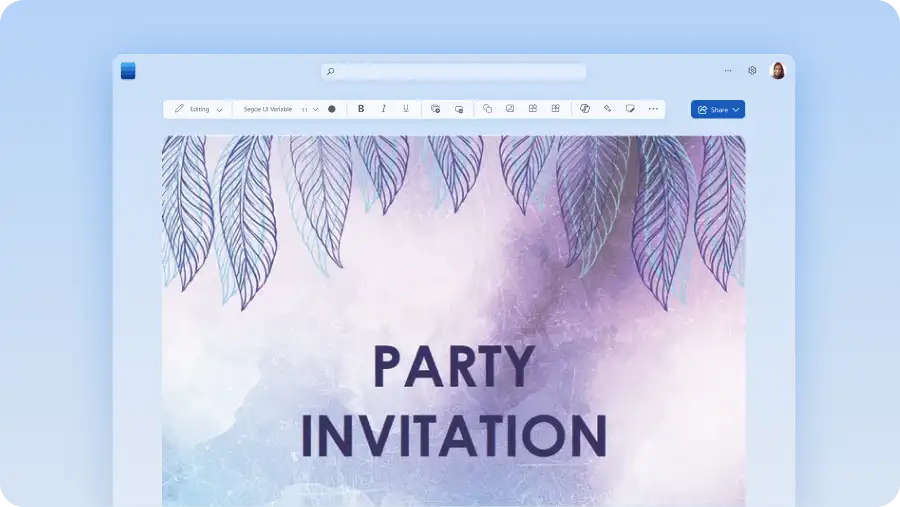
Task: Click the user profile avatar
Action: coord(777,71)
